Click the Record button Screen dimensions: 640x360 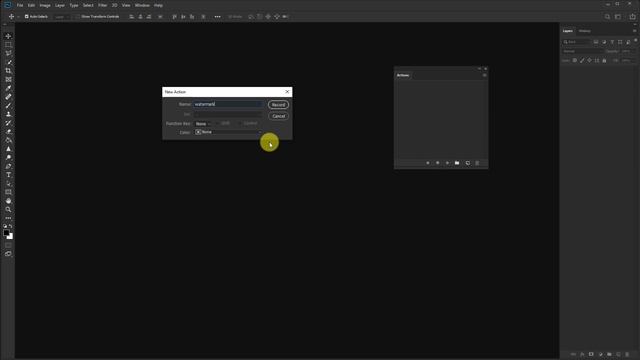(278, 105)
